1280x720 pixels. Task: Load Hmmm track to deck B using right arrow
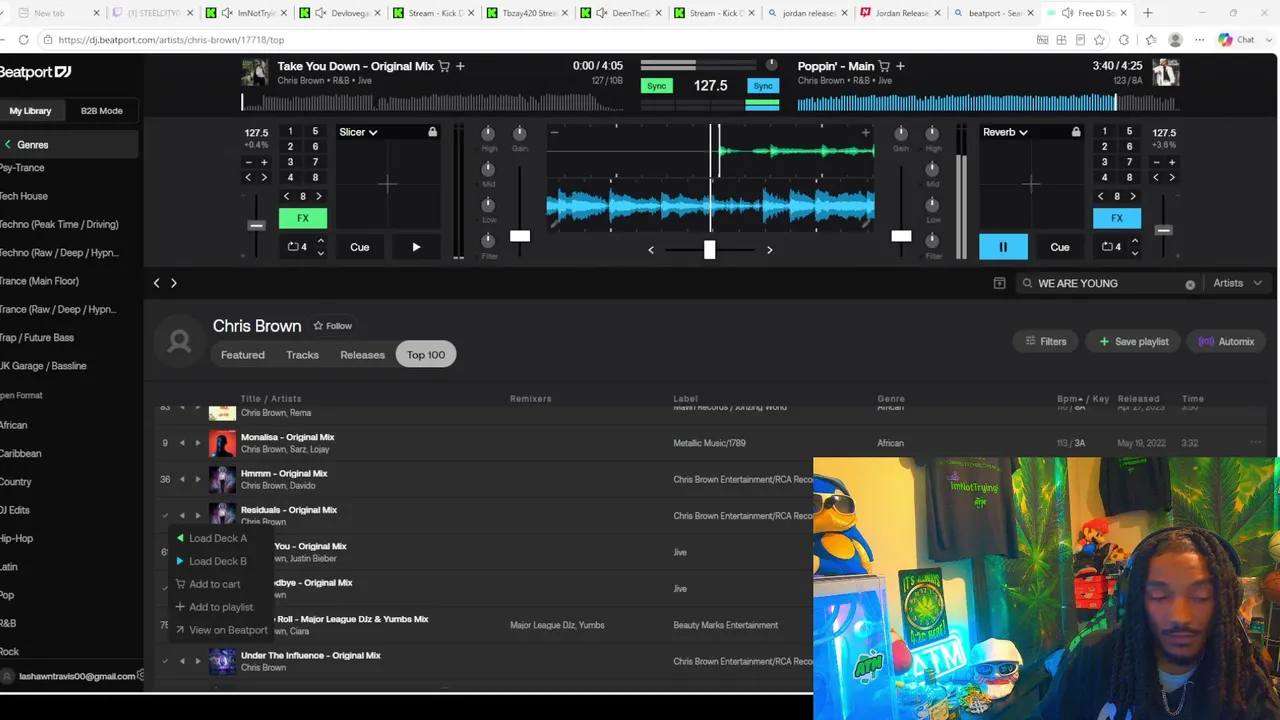coord(197,479)
